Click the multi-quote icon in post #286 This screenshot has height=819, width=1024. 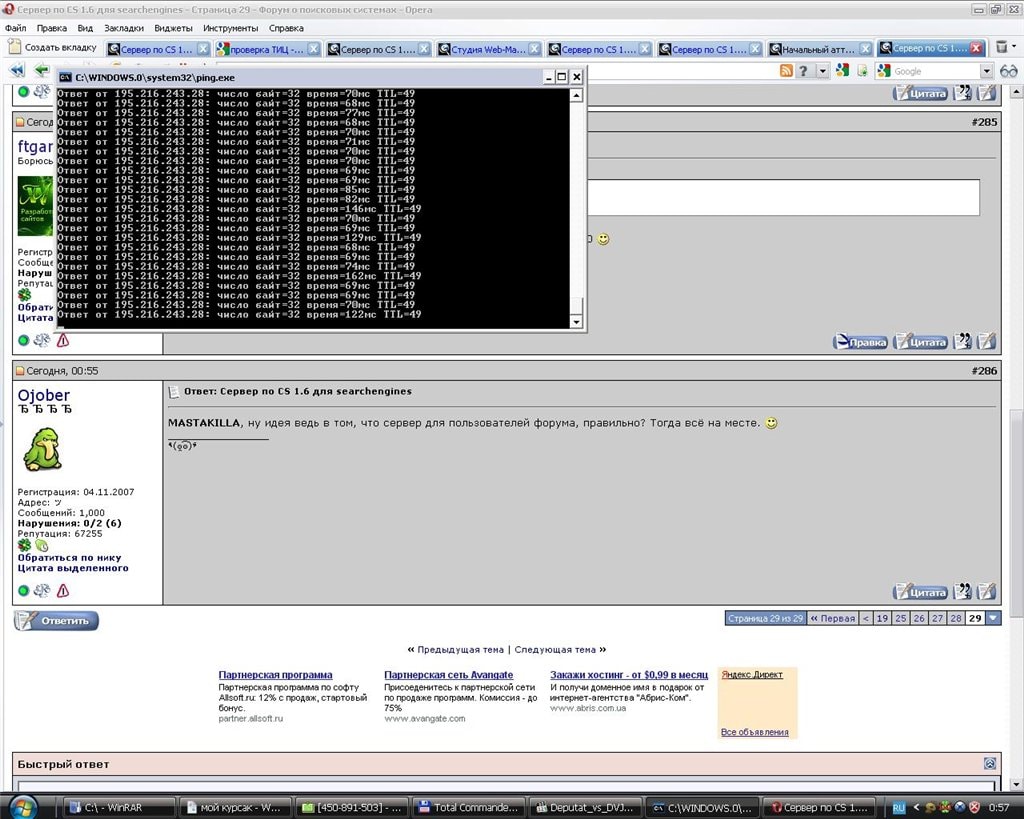962,592
